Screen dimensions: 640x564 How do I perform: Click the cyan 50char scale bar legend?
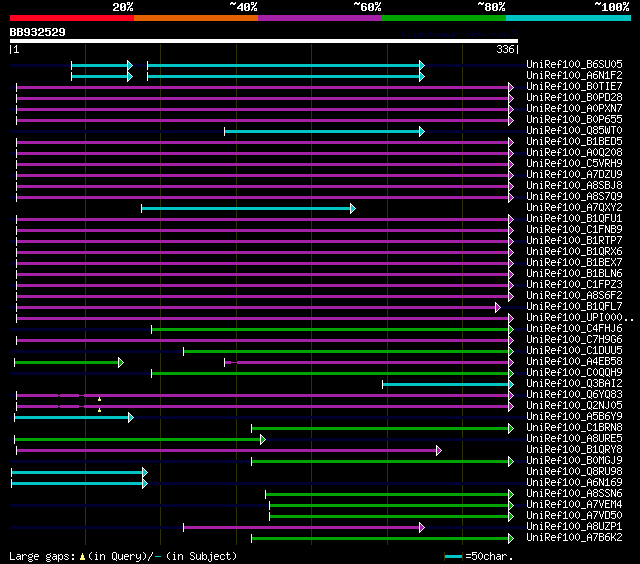click(454, 556)
